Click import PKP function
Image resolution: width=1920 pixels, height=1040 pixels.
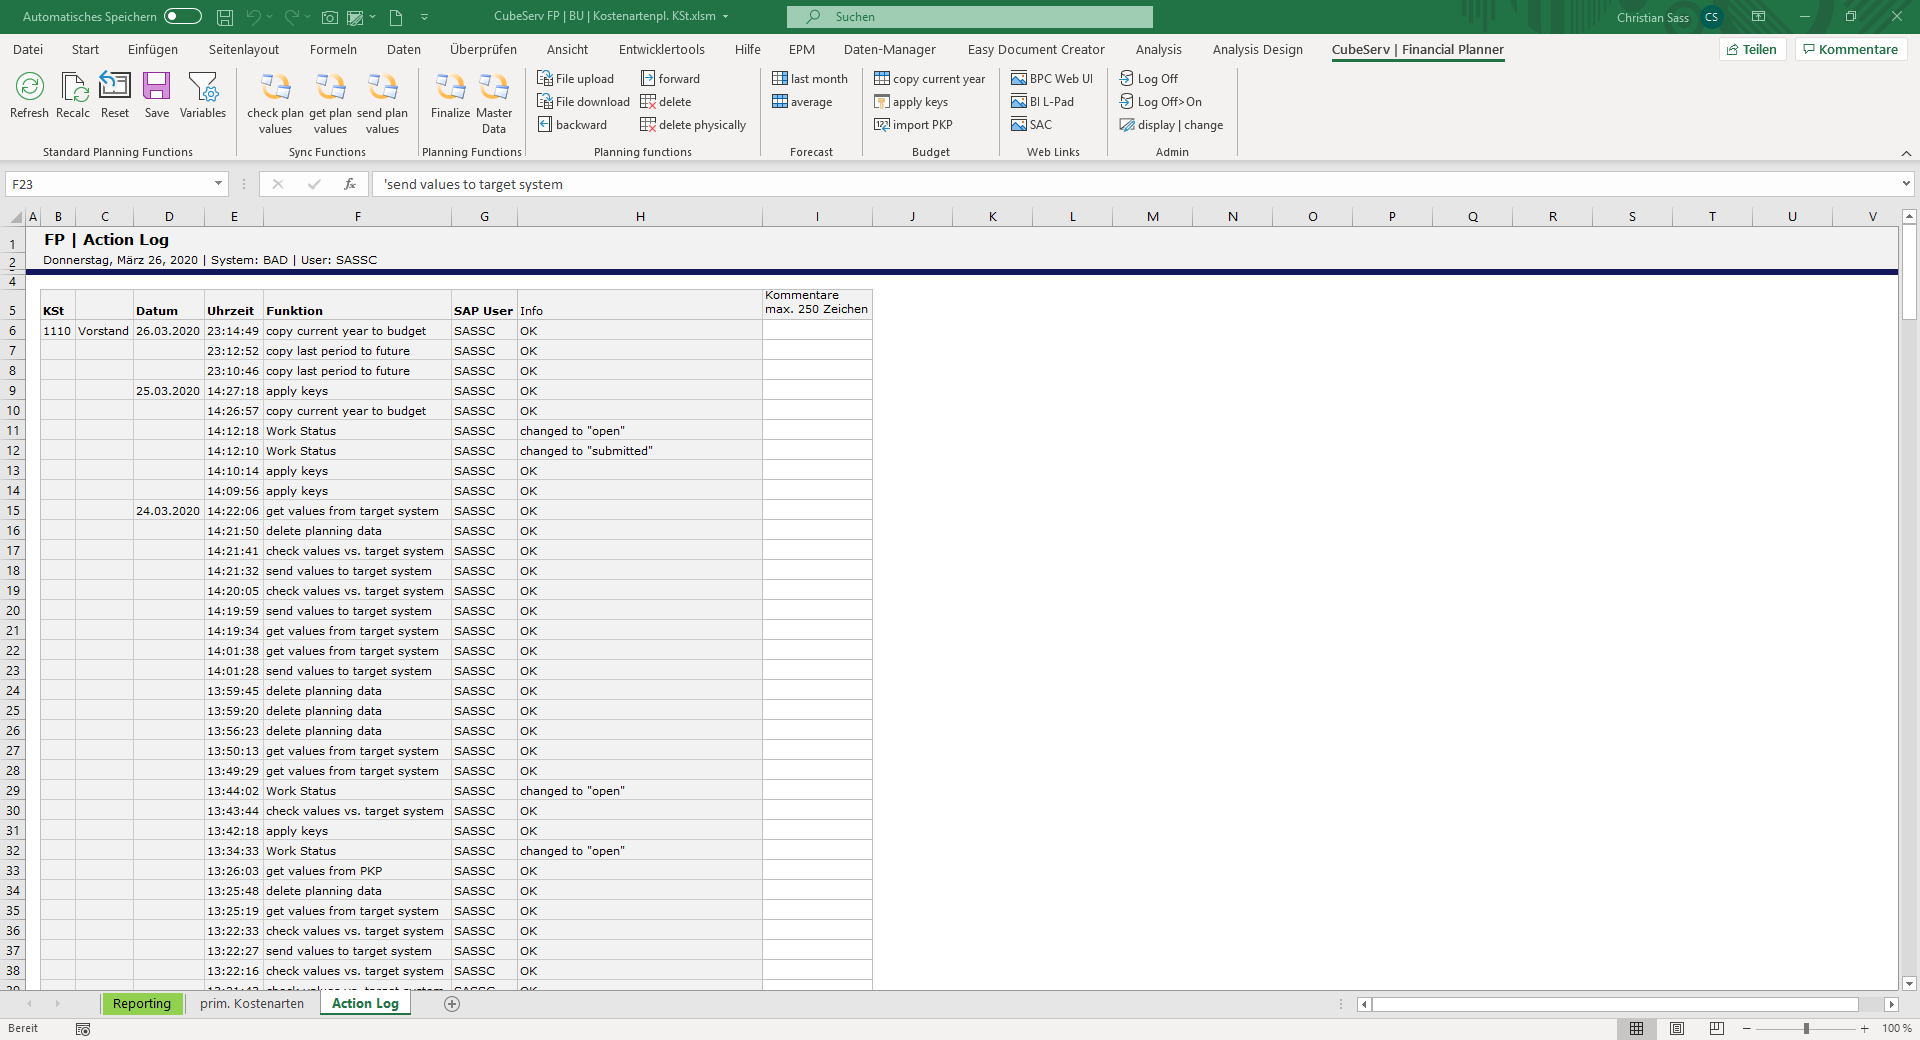913,124
